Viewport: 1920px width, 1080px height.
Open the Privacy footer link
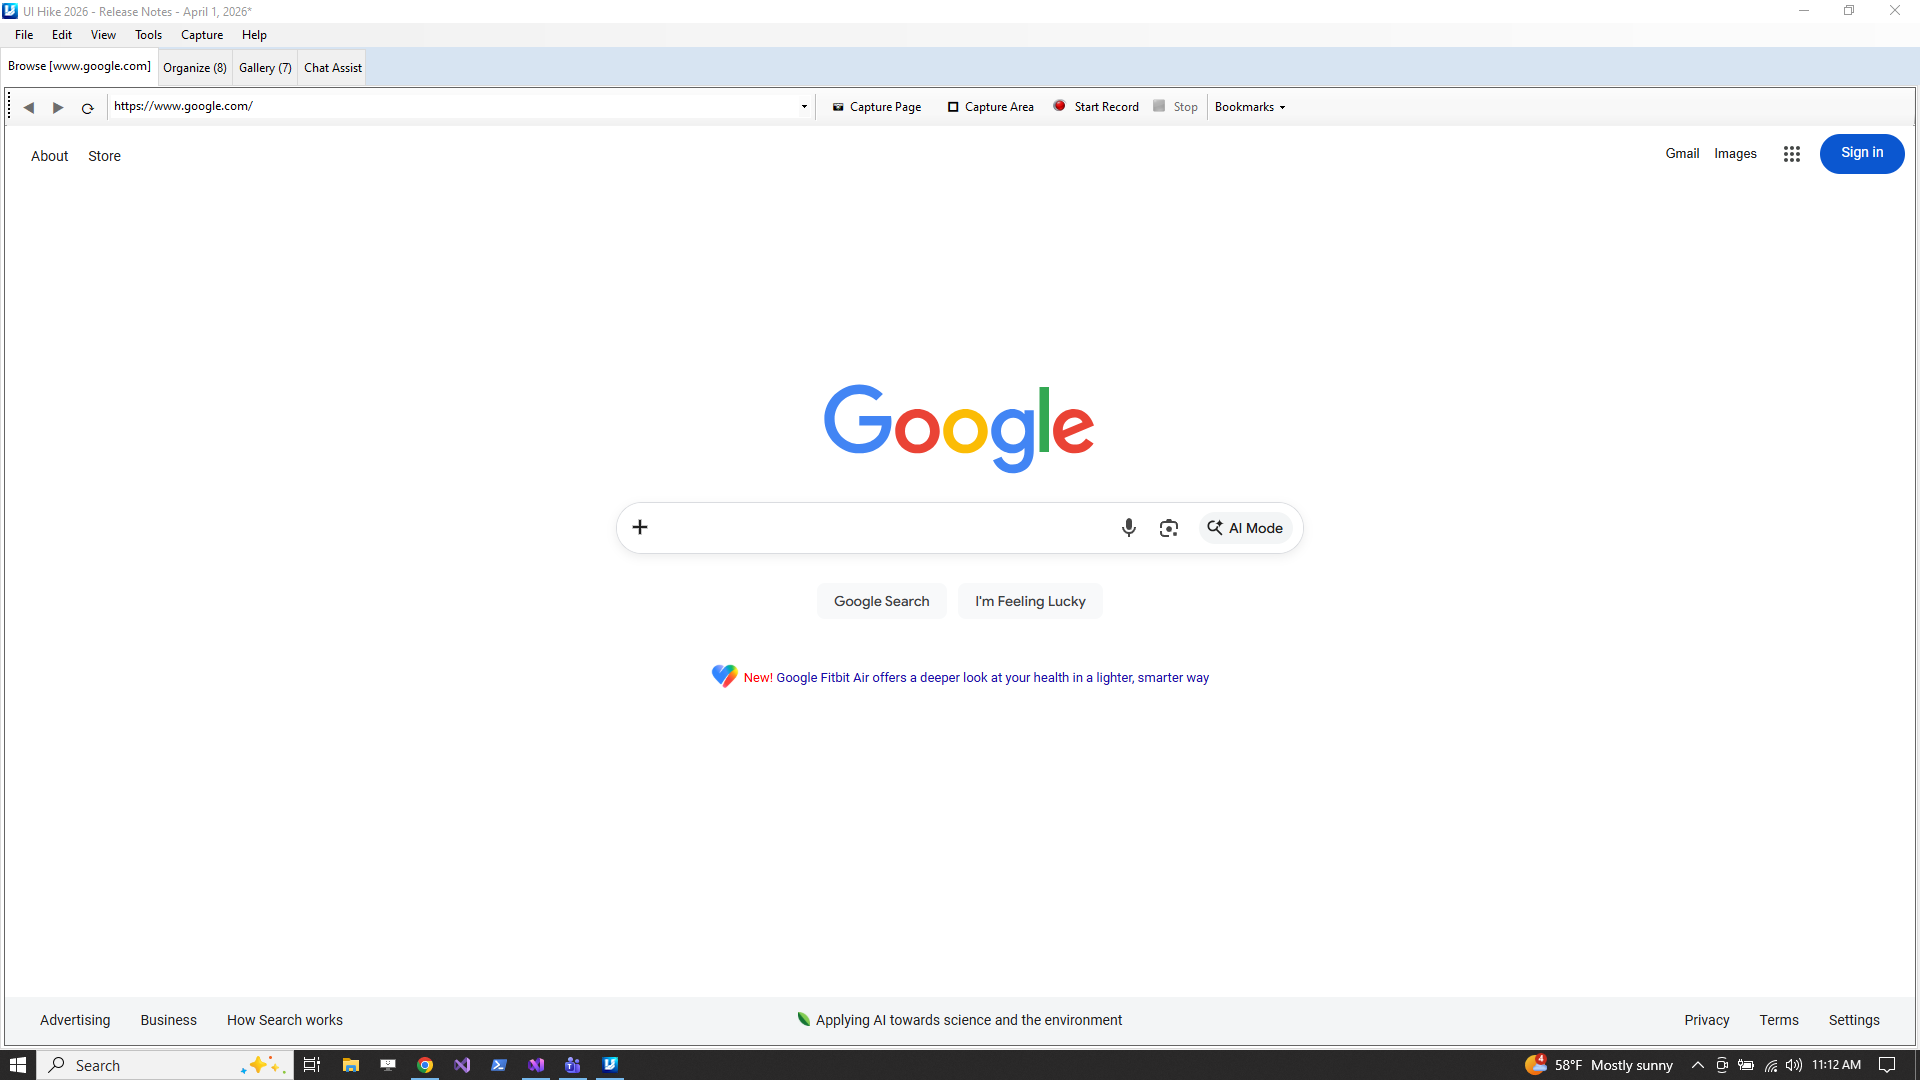coord(1706,1020)
